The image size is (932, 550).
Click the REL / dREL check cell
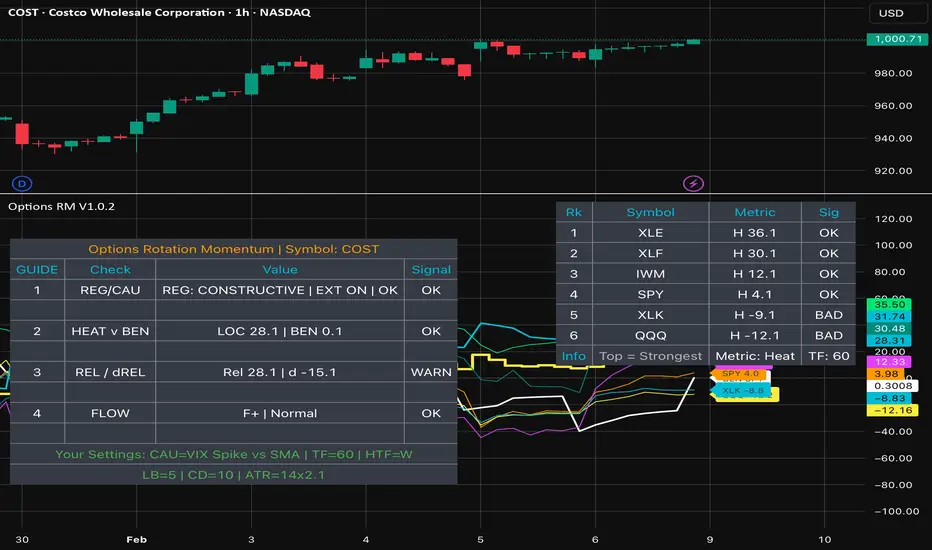point(110,372)
